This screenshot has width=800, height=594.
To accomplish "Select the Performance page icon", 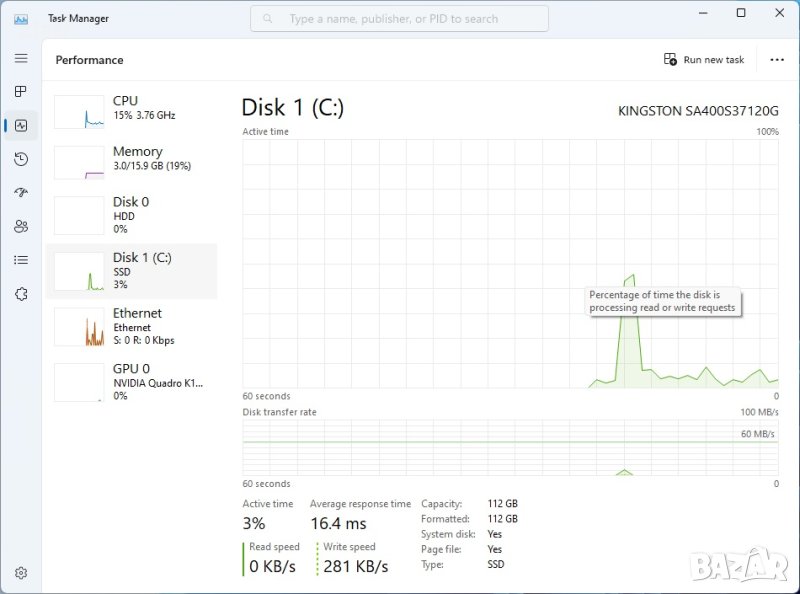I will tap(21, 125).
